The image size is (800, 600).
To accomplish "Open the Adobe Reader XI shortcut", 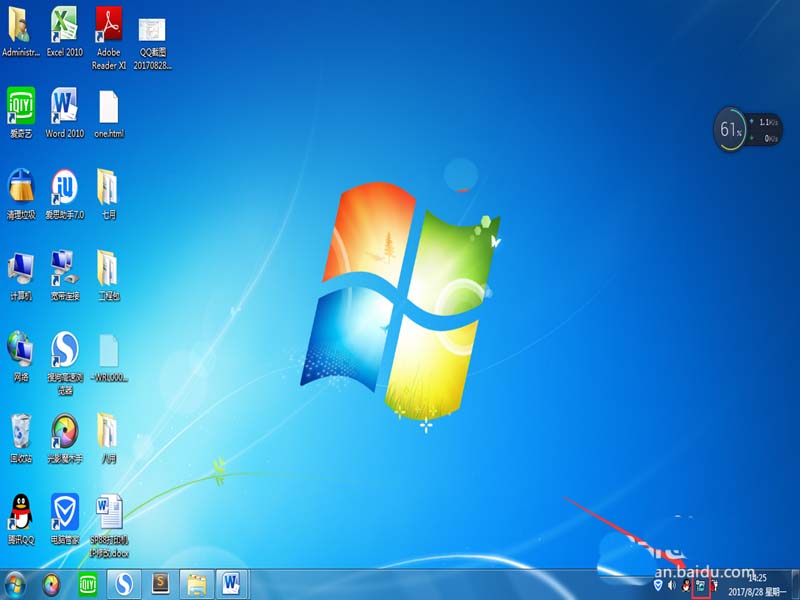I will 109,37.
